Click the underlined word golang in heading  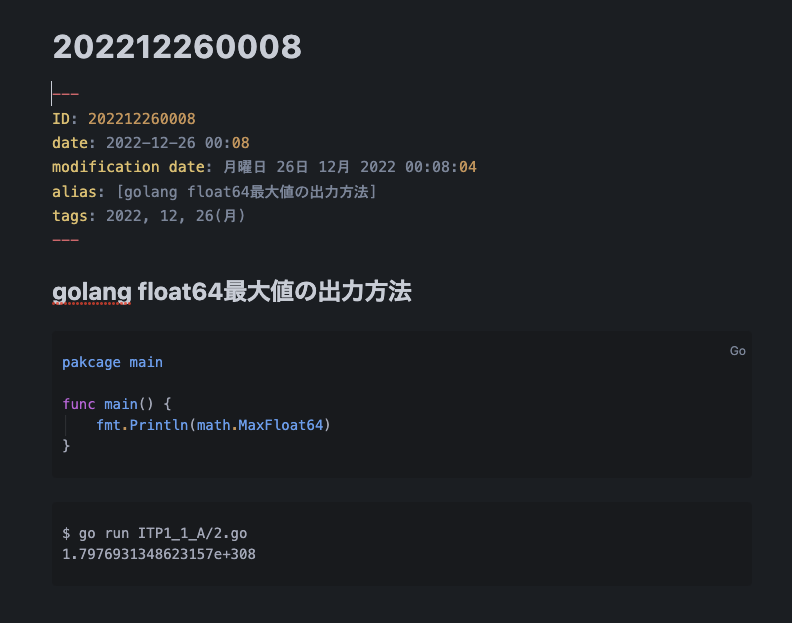coord(92,292)
